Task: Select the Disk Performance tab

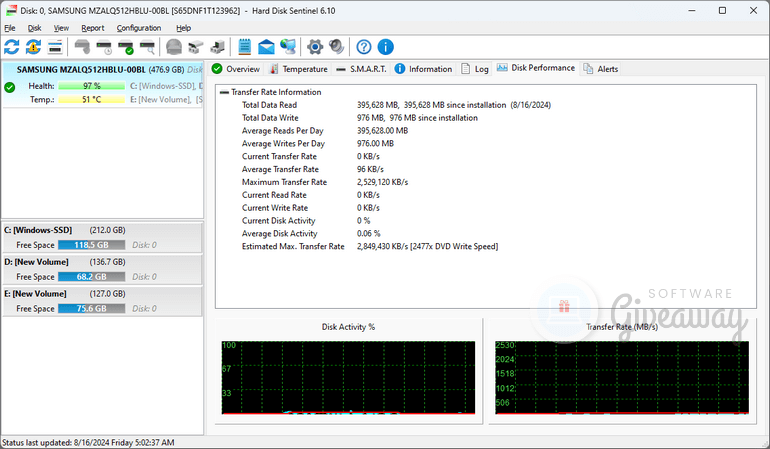Action: [536, 68]
